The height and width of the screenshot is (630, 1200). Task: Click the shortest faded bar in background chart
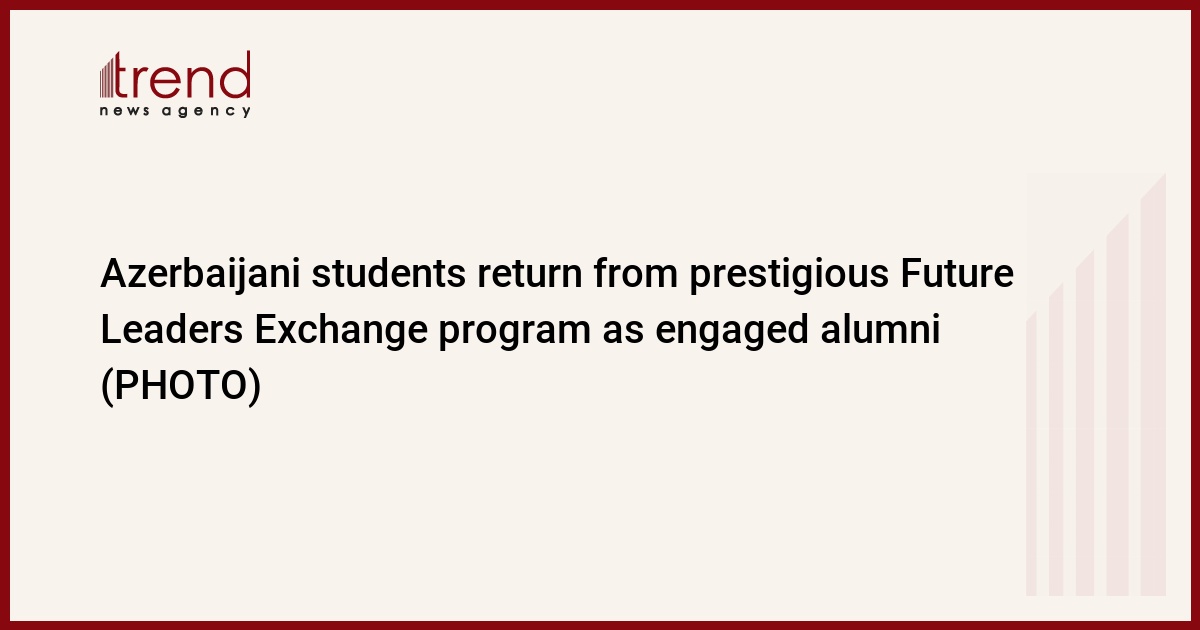[1031, 454]
